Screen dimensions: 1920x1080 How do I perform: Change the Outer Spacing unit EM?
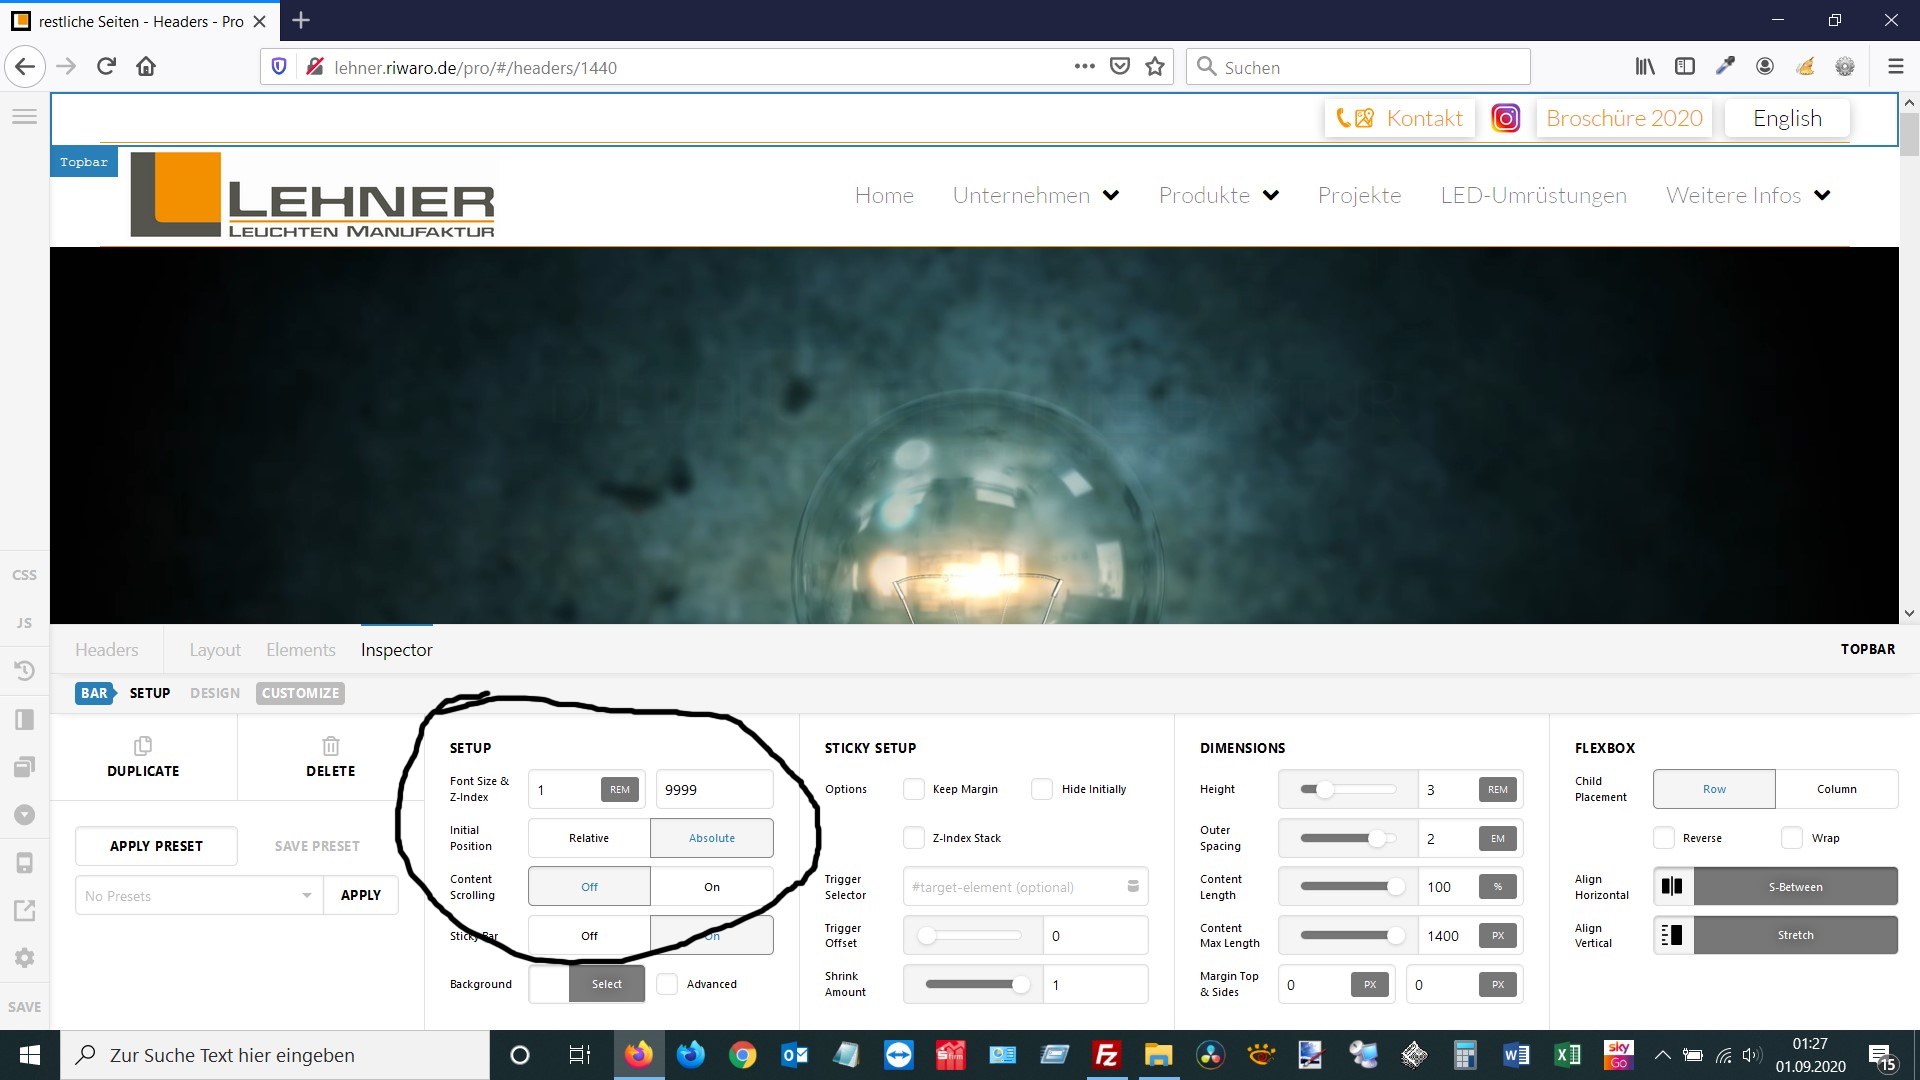pos(1497,838)
